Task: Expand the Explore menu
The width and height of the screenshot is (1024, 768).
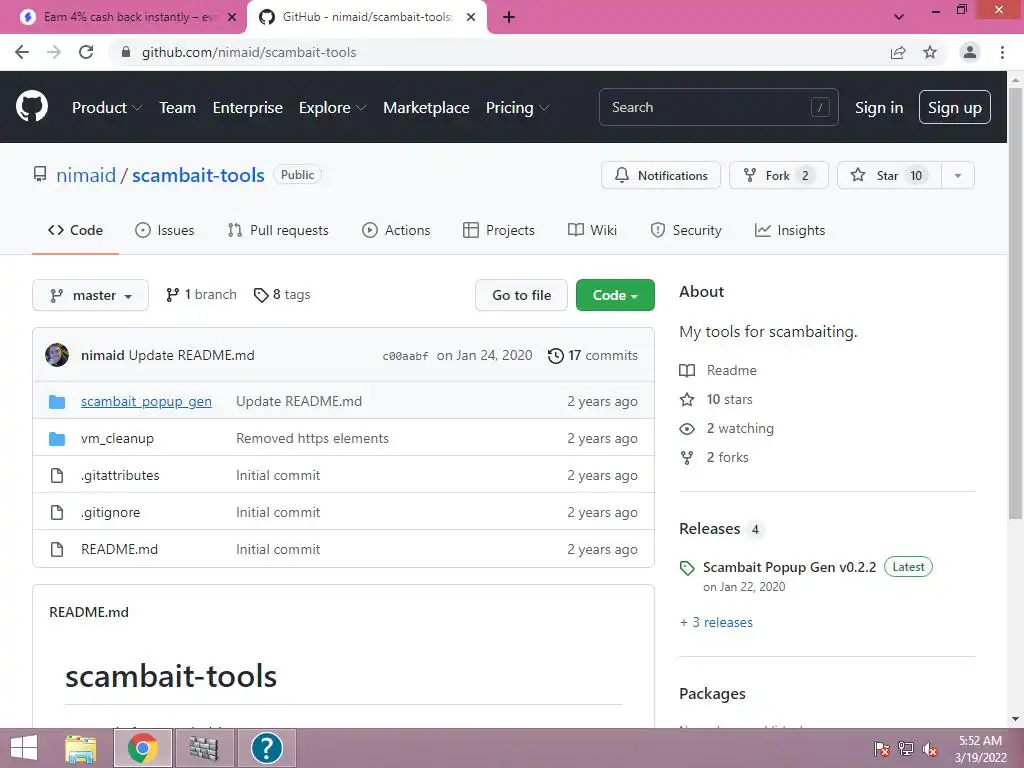Action: tap(332, 108)
